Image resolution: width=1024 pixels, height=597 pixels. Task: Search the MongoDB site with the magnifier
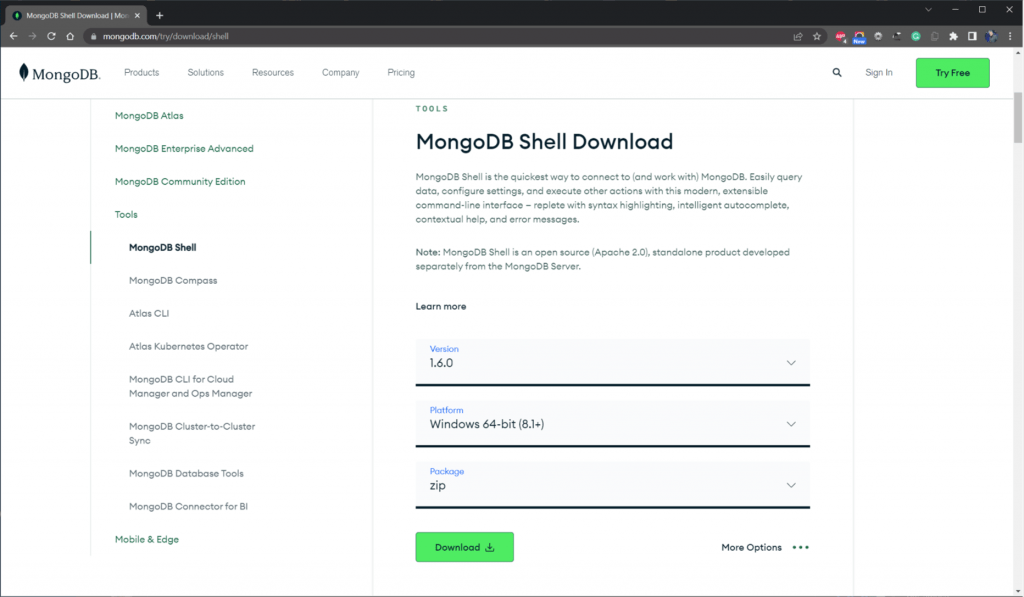(837, 73)
